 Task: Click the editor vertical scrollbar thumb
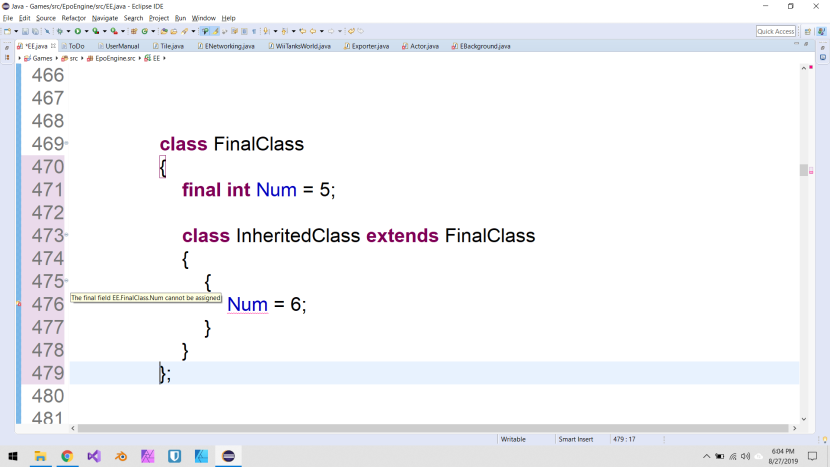(x=803, y=170)
